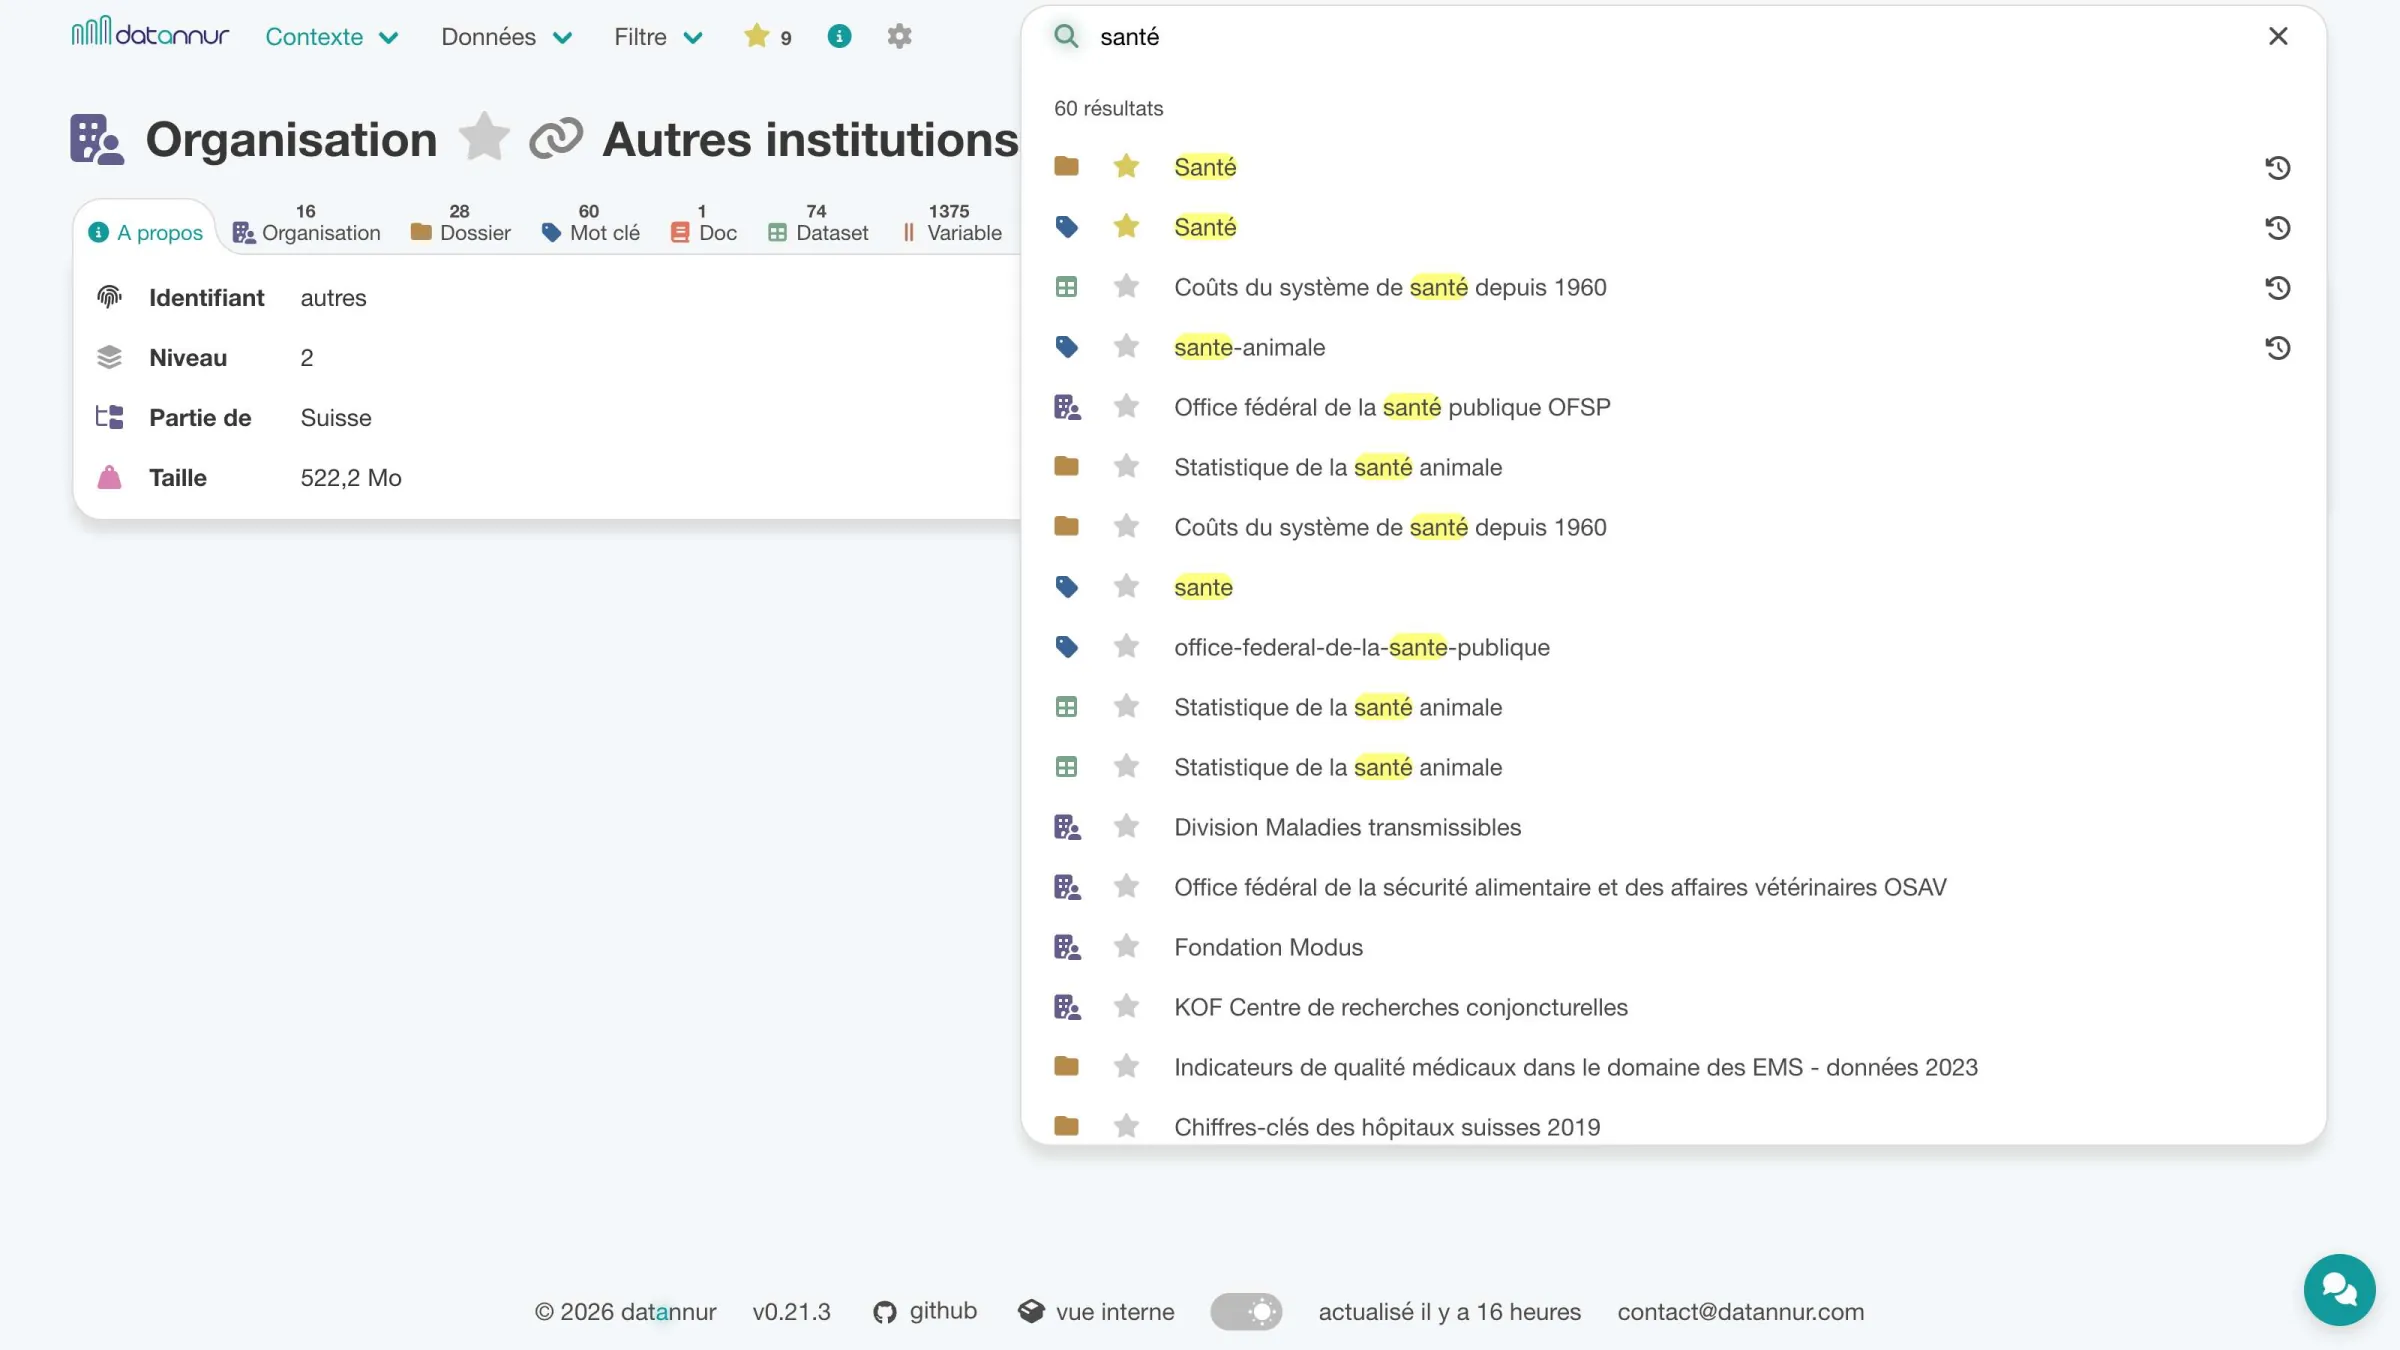
Task: Switch to the A propos tab
Action: pyautogui.click(x=146, y=232)
